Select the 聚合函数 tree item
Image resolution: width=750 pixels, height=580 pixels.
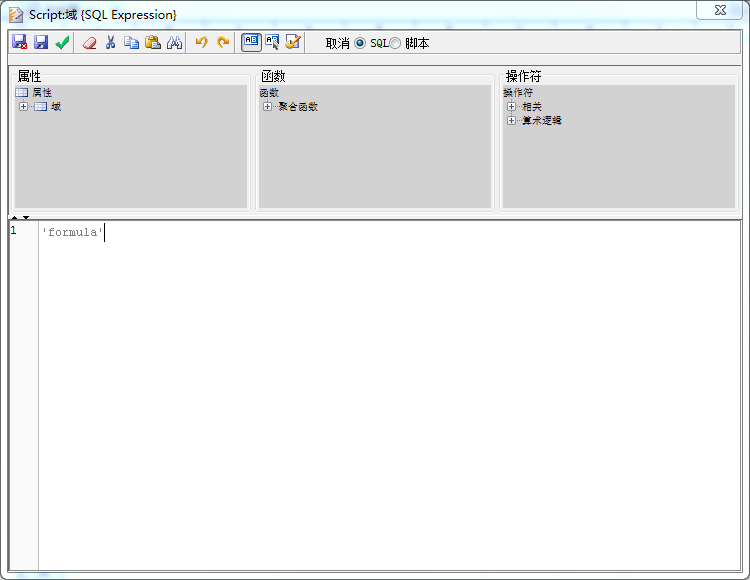click(x=298, y=107)
